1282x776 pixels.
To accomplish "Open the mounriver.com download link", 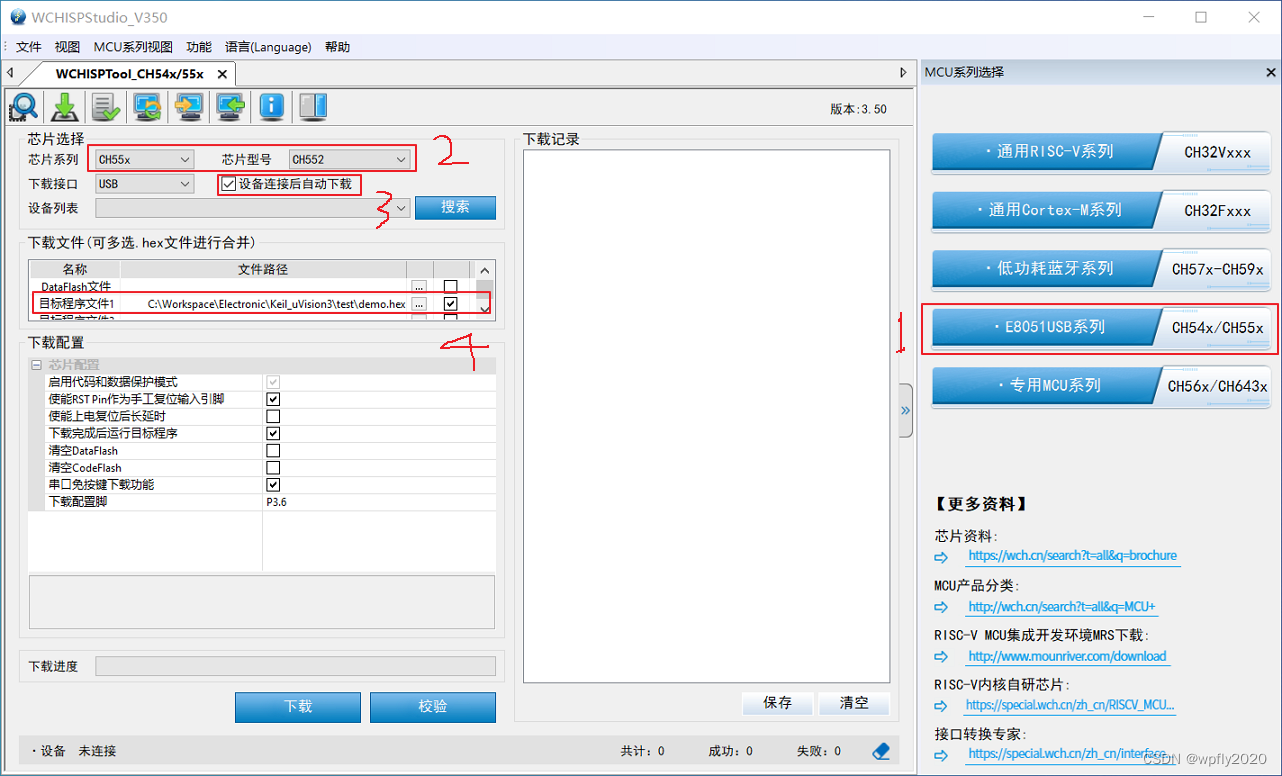I will [x=1067, y=656].
